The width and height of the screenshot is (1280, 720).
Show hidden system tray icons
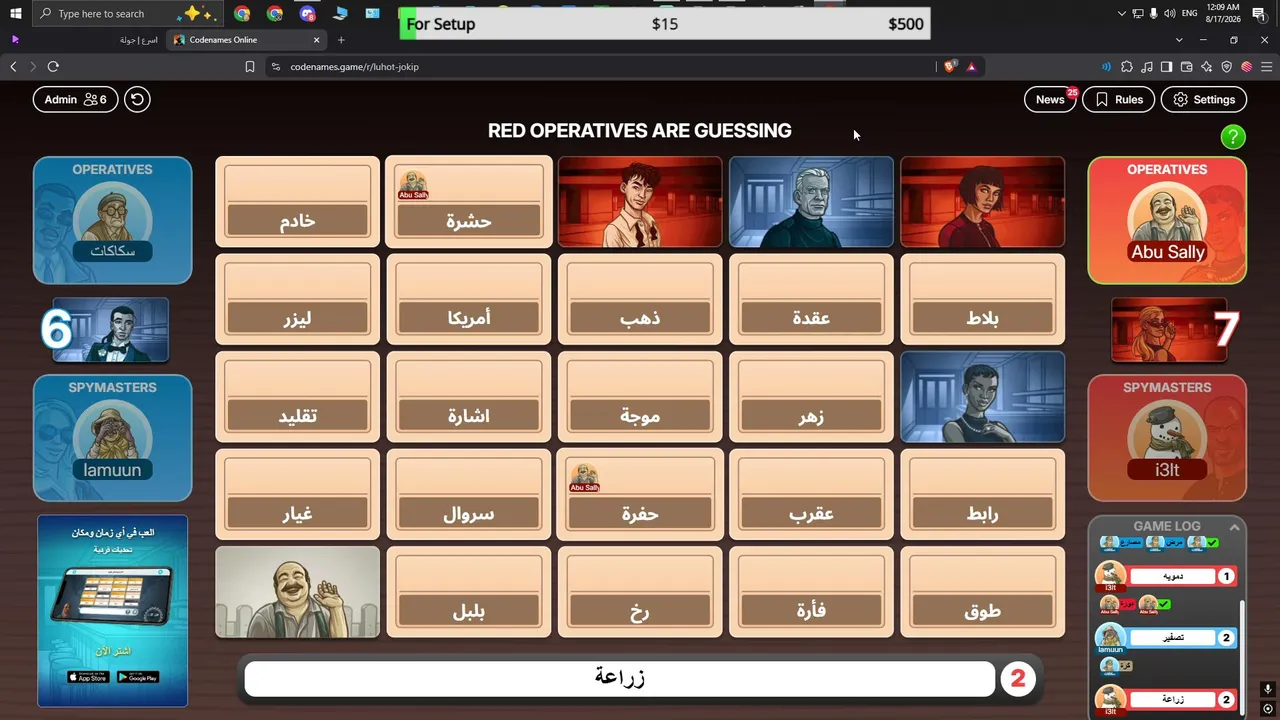click(1121, 14)
